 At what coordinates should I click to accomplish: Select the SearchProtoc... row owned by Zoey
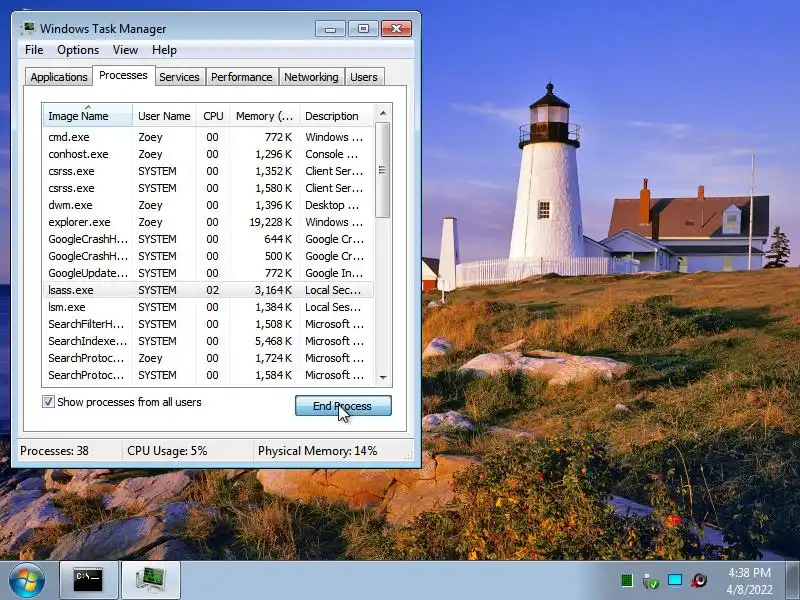[x=208, y=358]
